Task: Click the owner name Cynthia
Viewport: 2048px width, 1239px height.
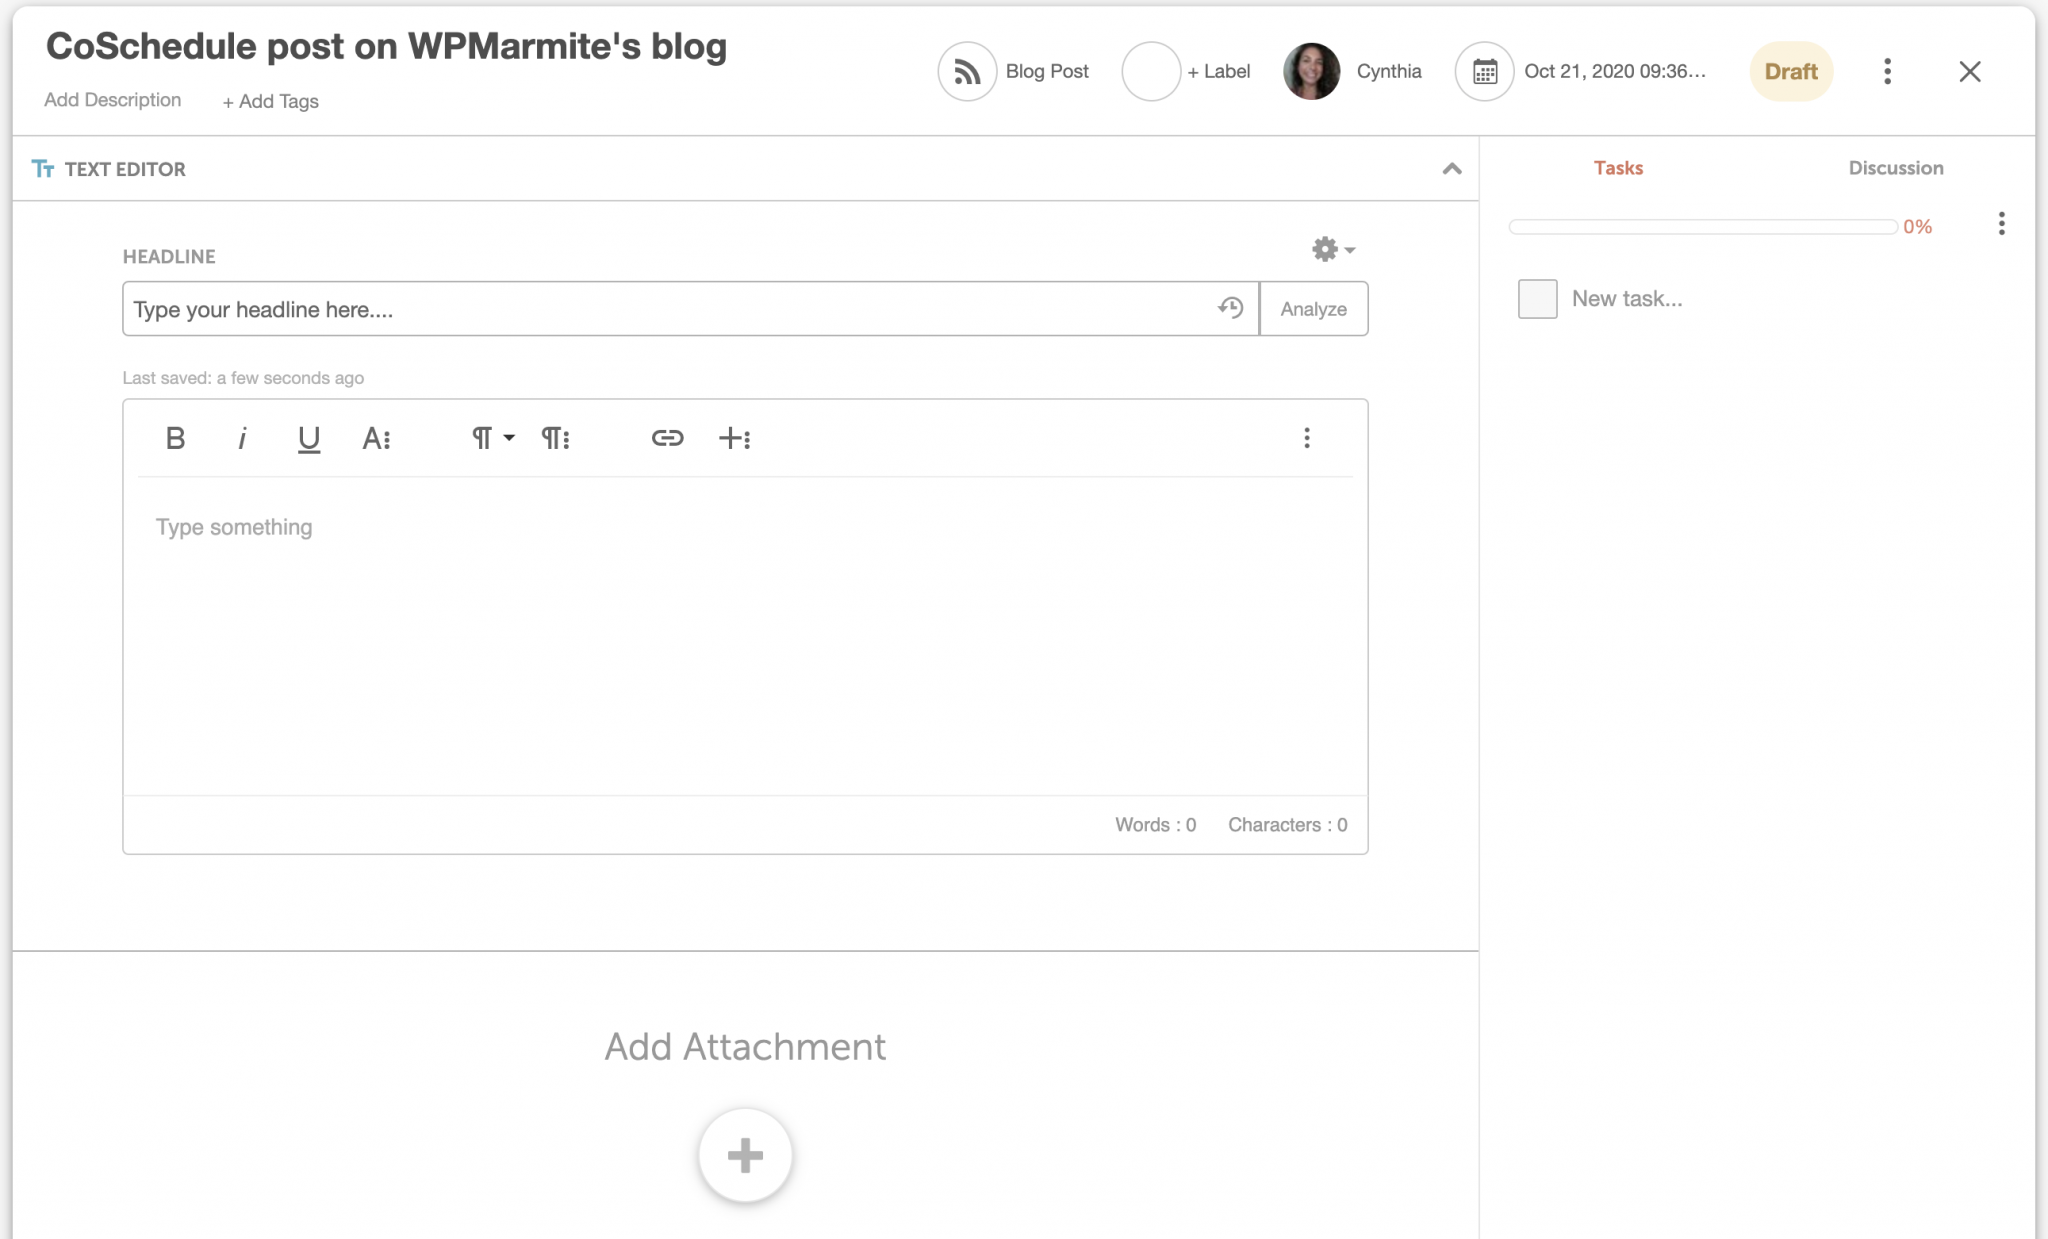Action: point(1389,71)
